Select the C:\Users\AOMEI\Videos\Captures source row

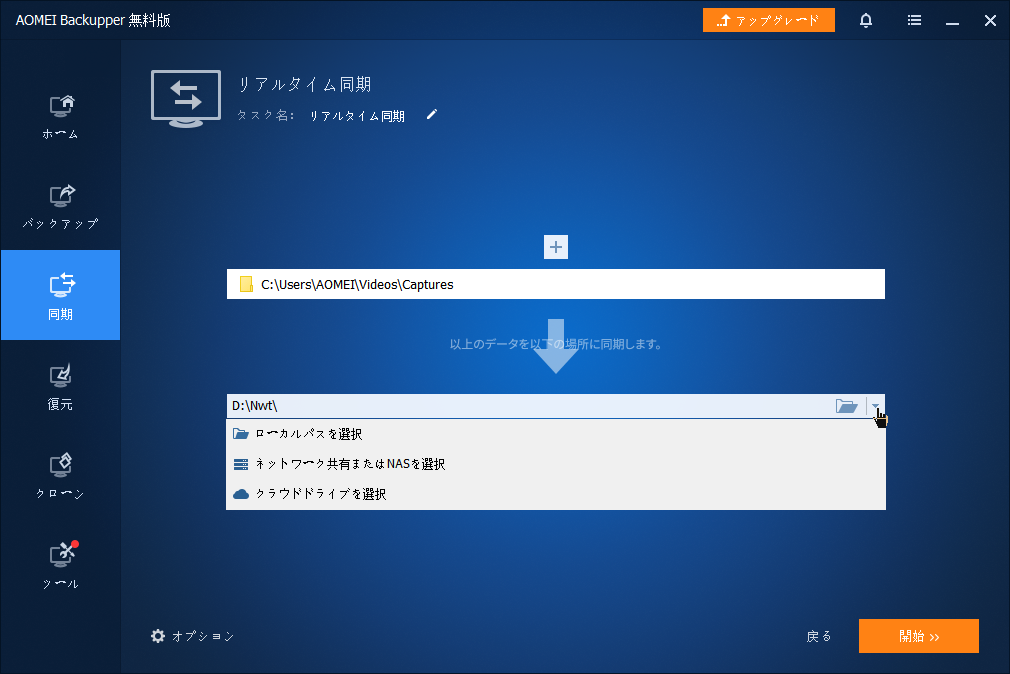point(556,284)
